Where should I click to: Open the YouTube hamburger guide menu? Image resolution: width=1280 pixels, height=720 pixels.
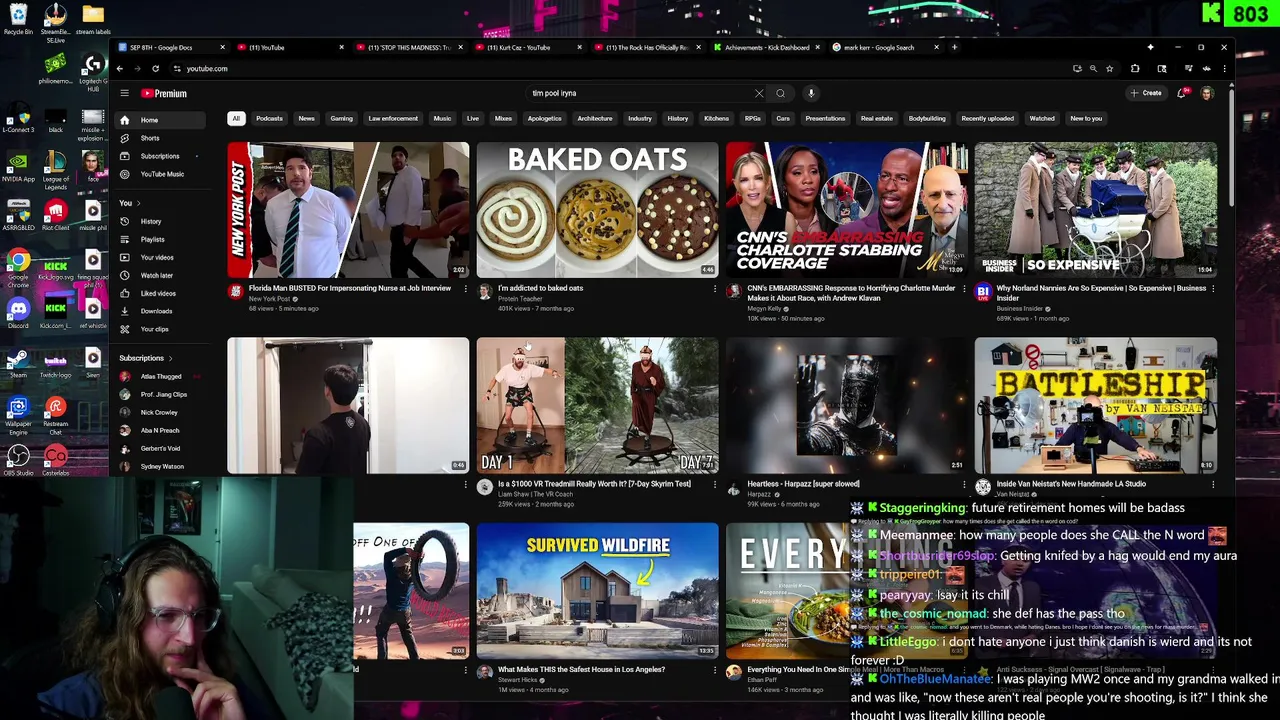(x=124, y=93)
